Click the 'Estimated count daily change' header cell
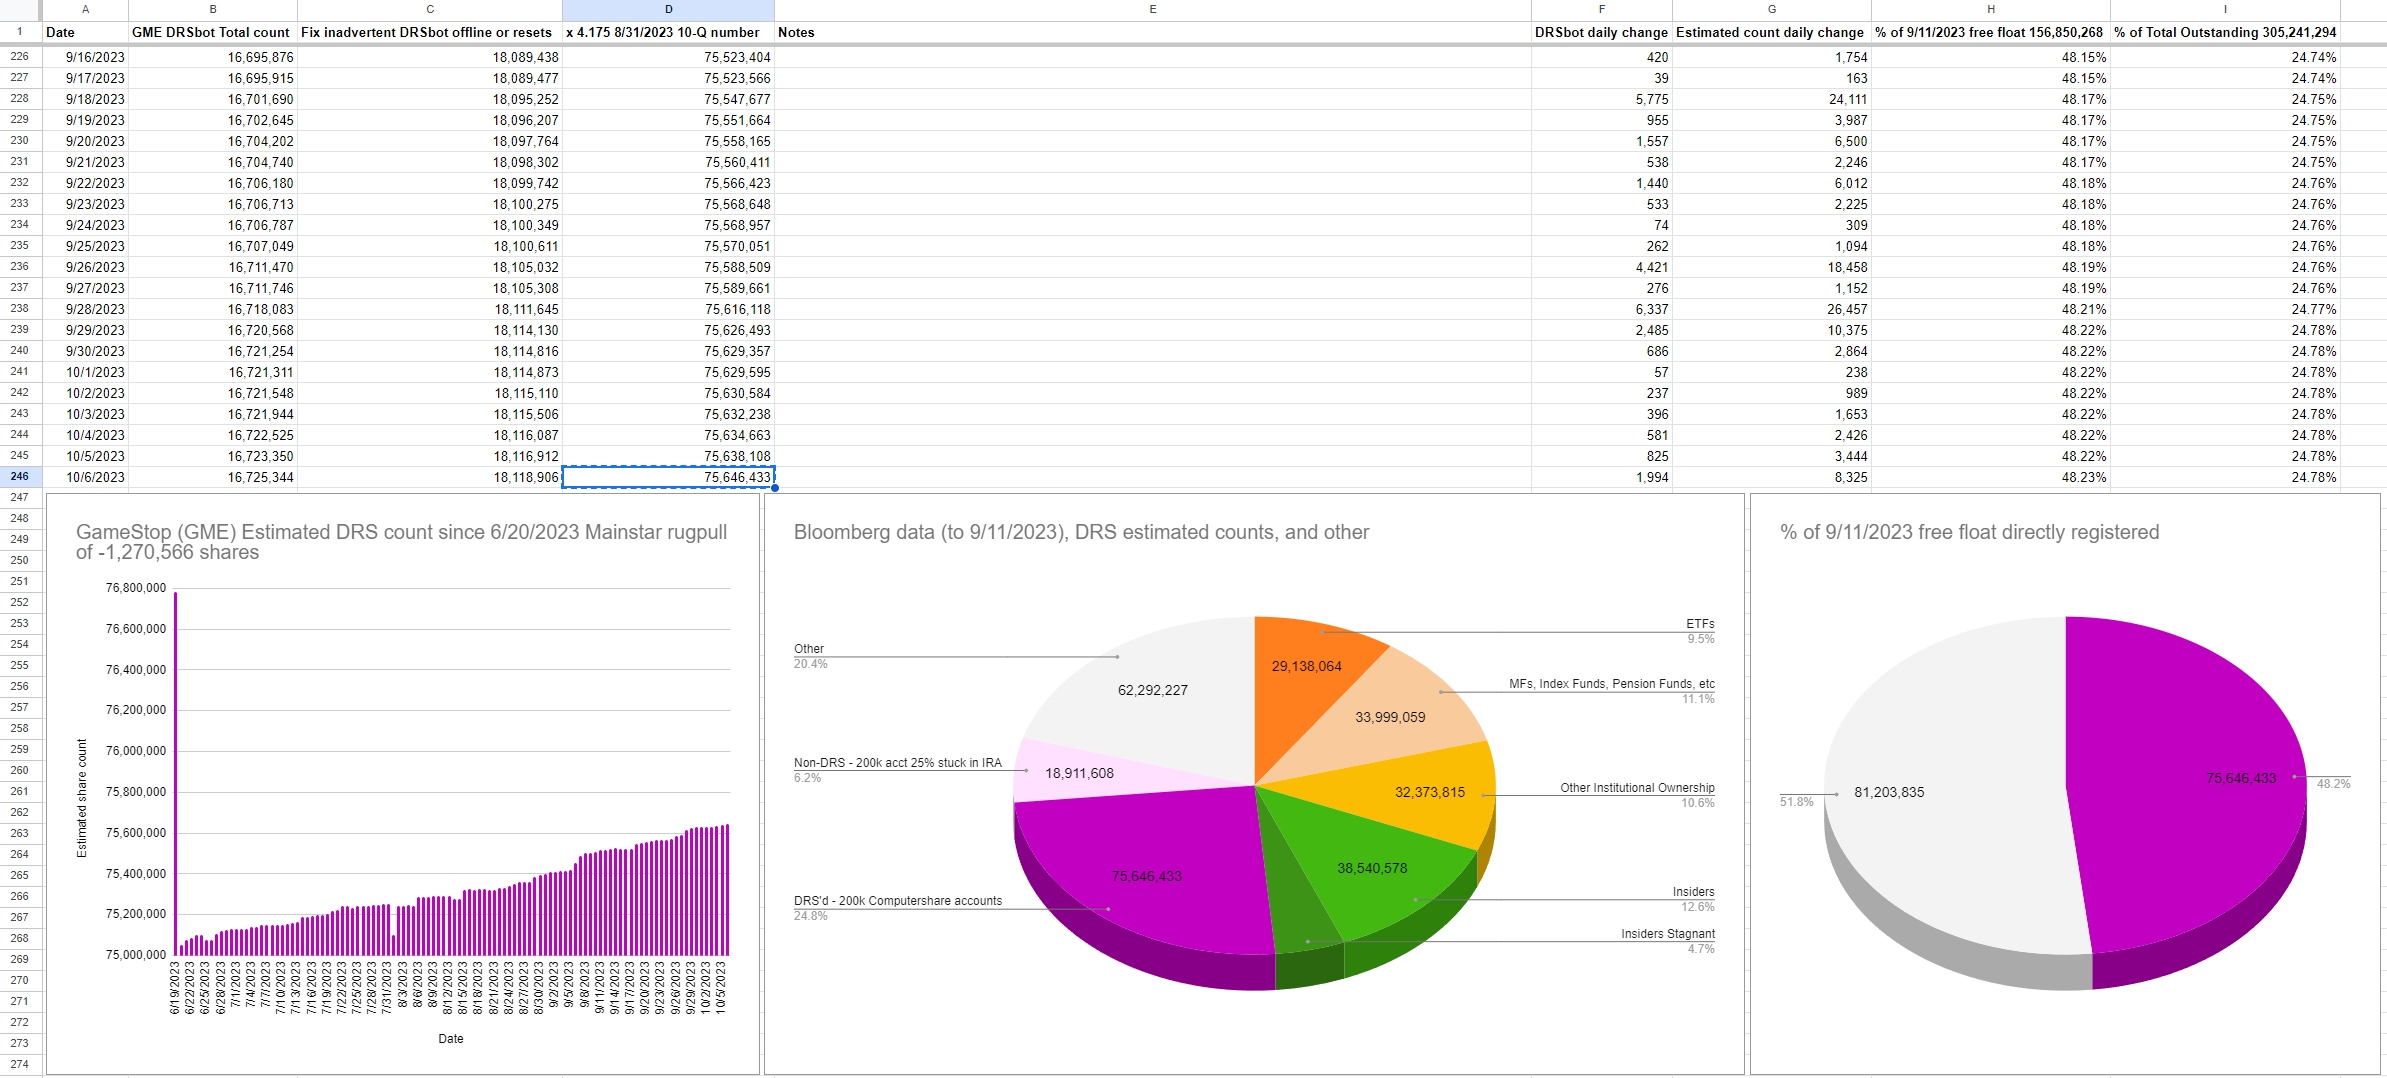This screenshot has width=2387, height=1078. point(1770,32)
